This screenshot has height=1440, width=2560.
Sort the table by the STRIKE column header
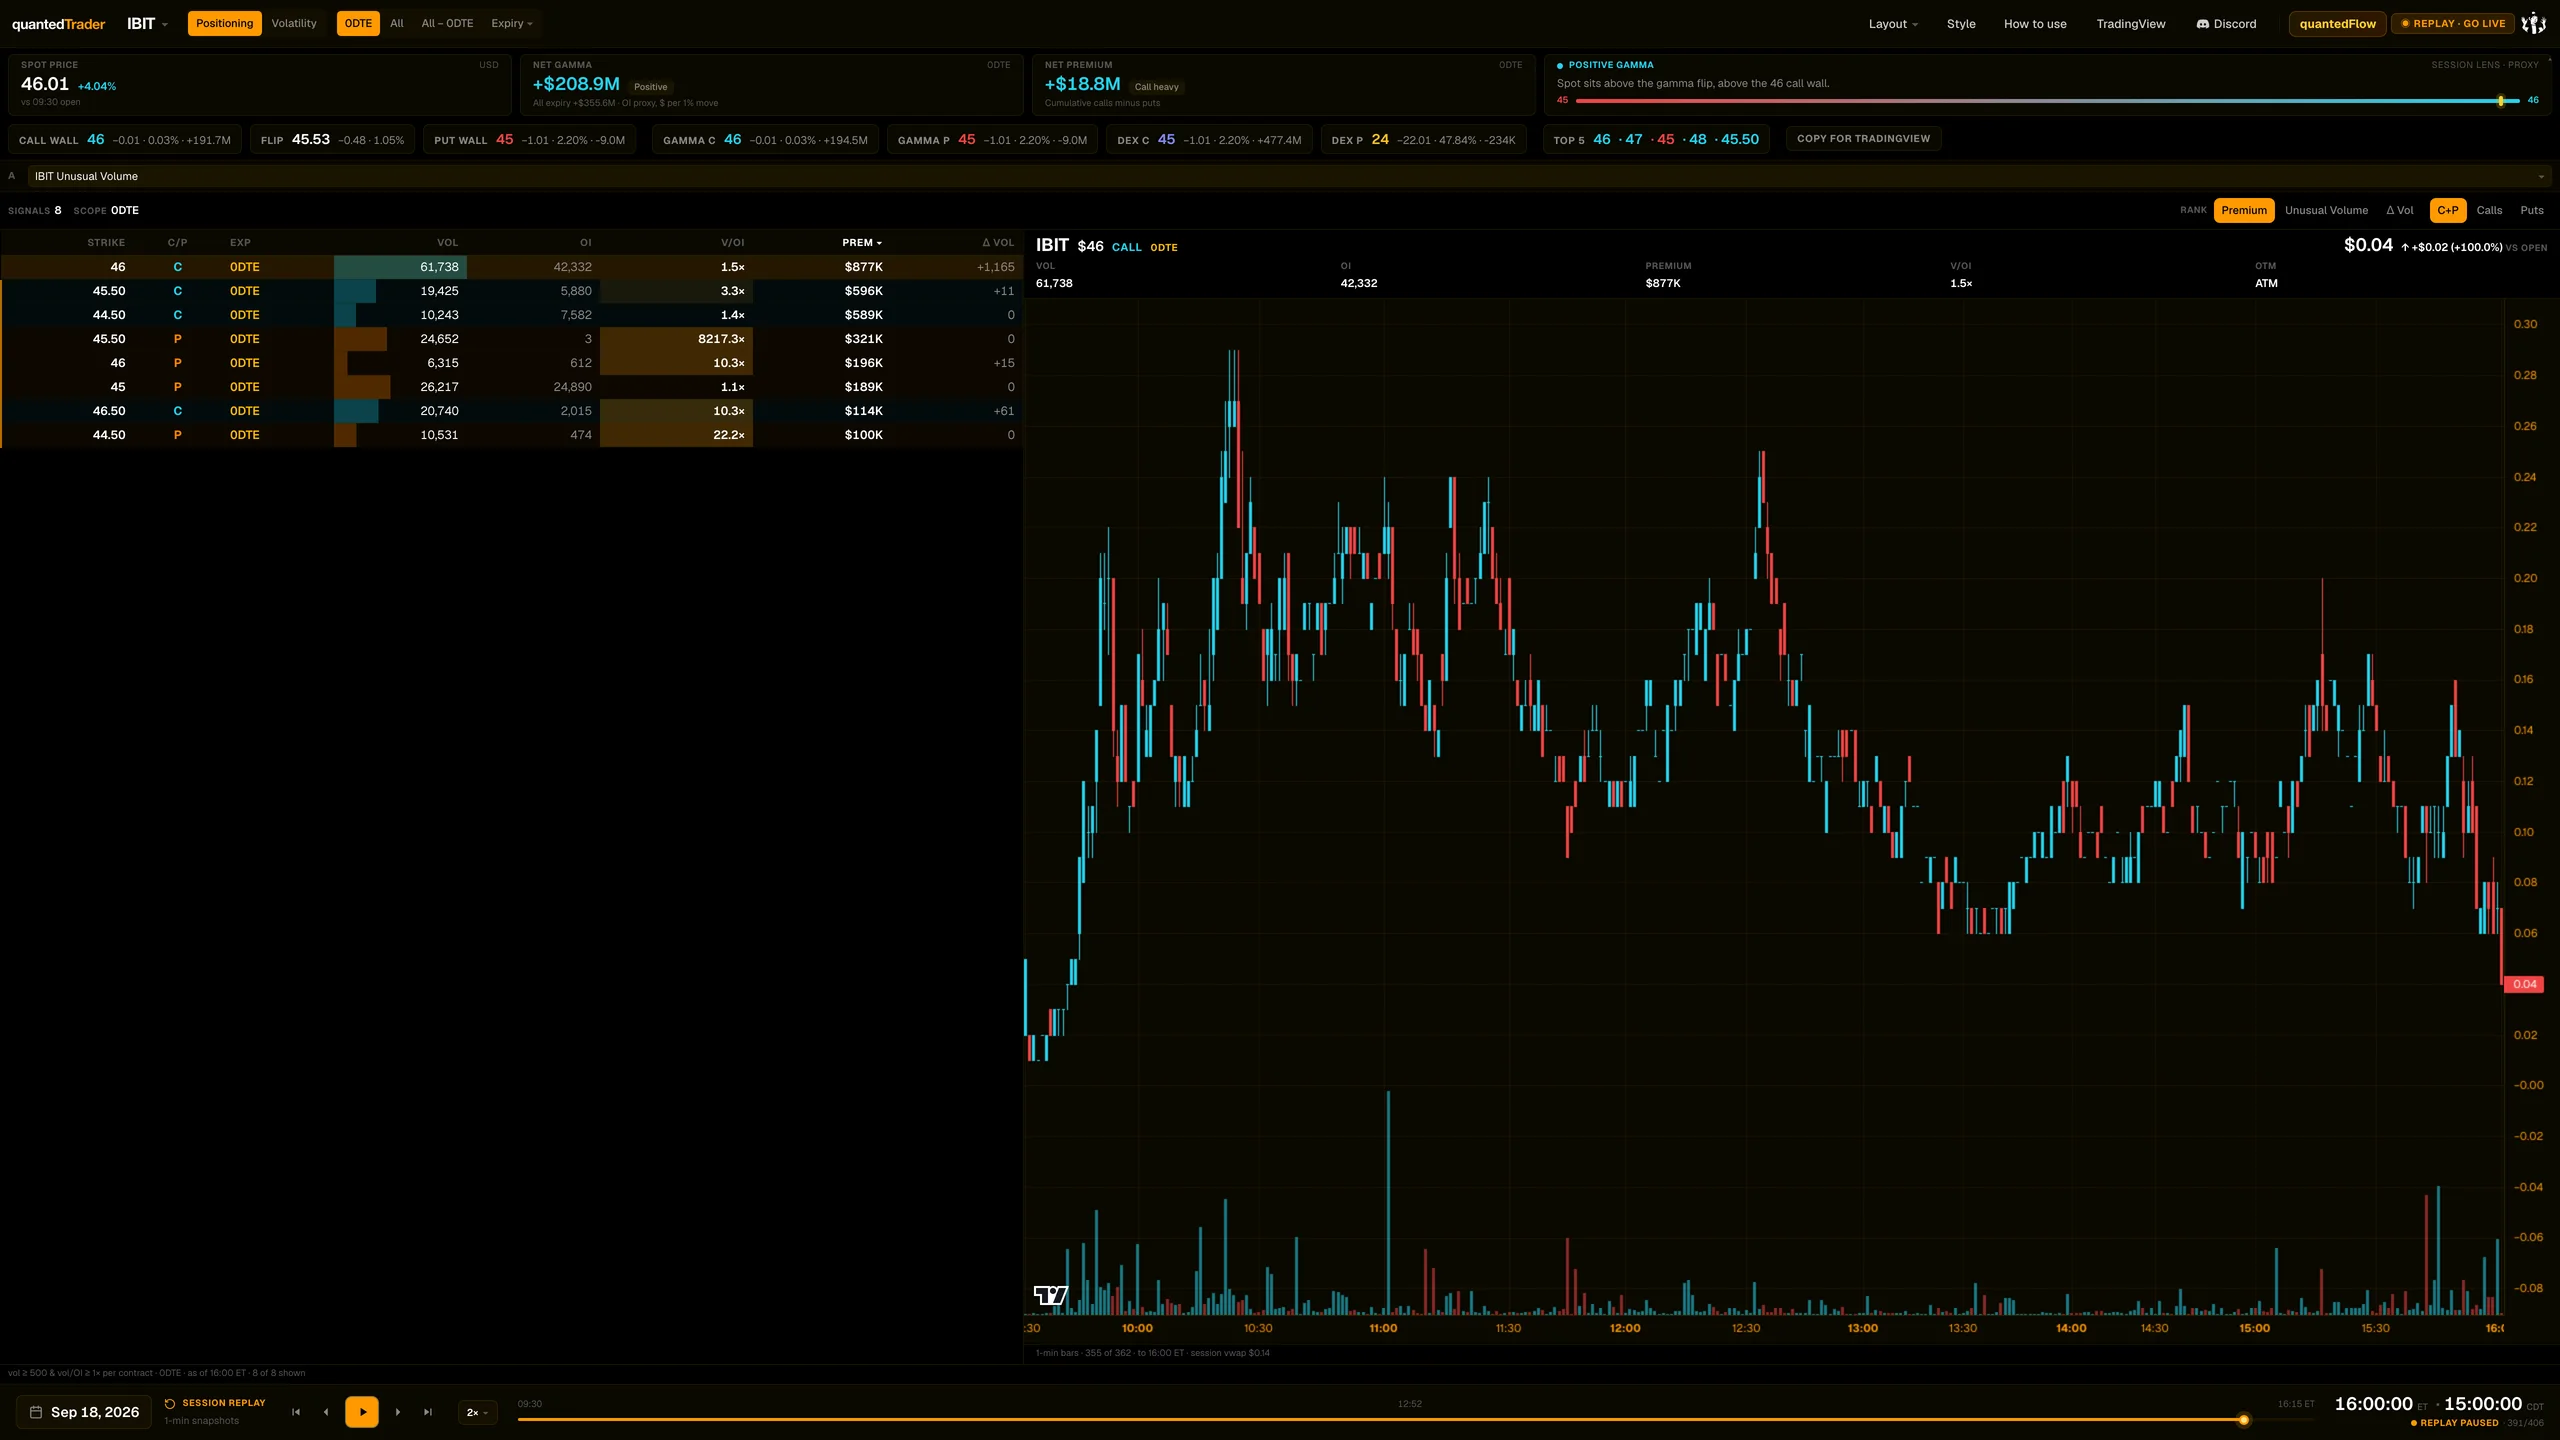(x=106, y=243)
